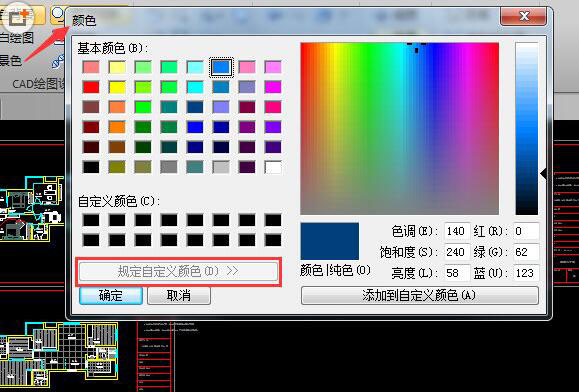Screen dimensions: 579x392
Task: Click the 亮度(L) luminance field
Action: [457, 273]
